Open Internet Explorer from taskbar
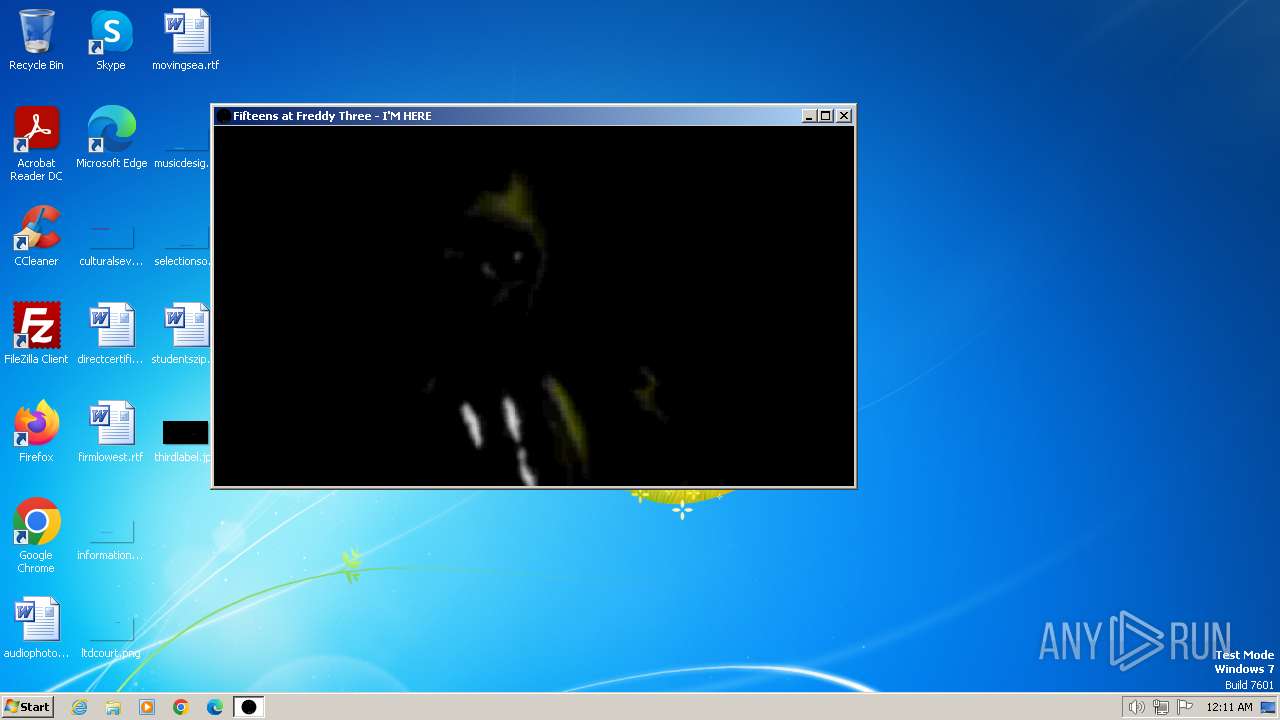The image size is (1280, 720). pos(80,707)
